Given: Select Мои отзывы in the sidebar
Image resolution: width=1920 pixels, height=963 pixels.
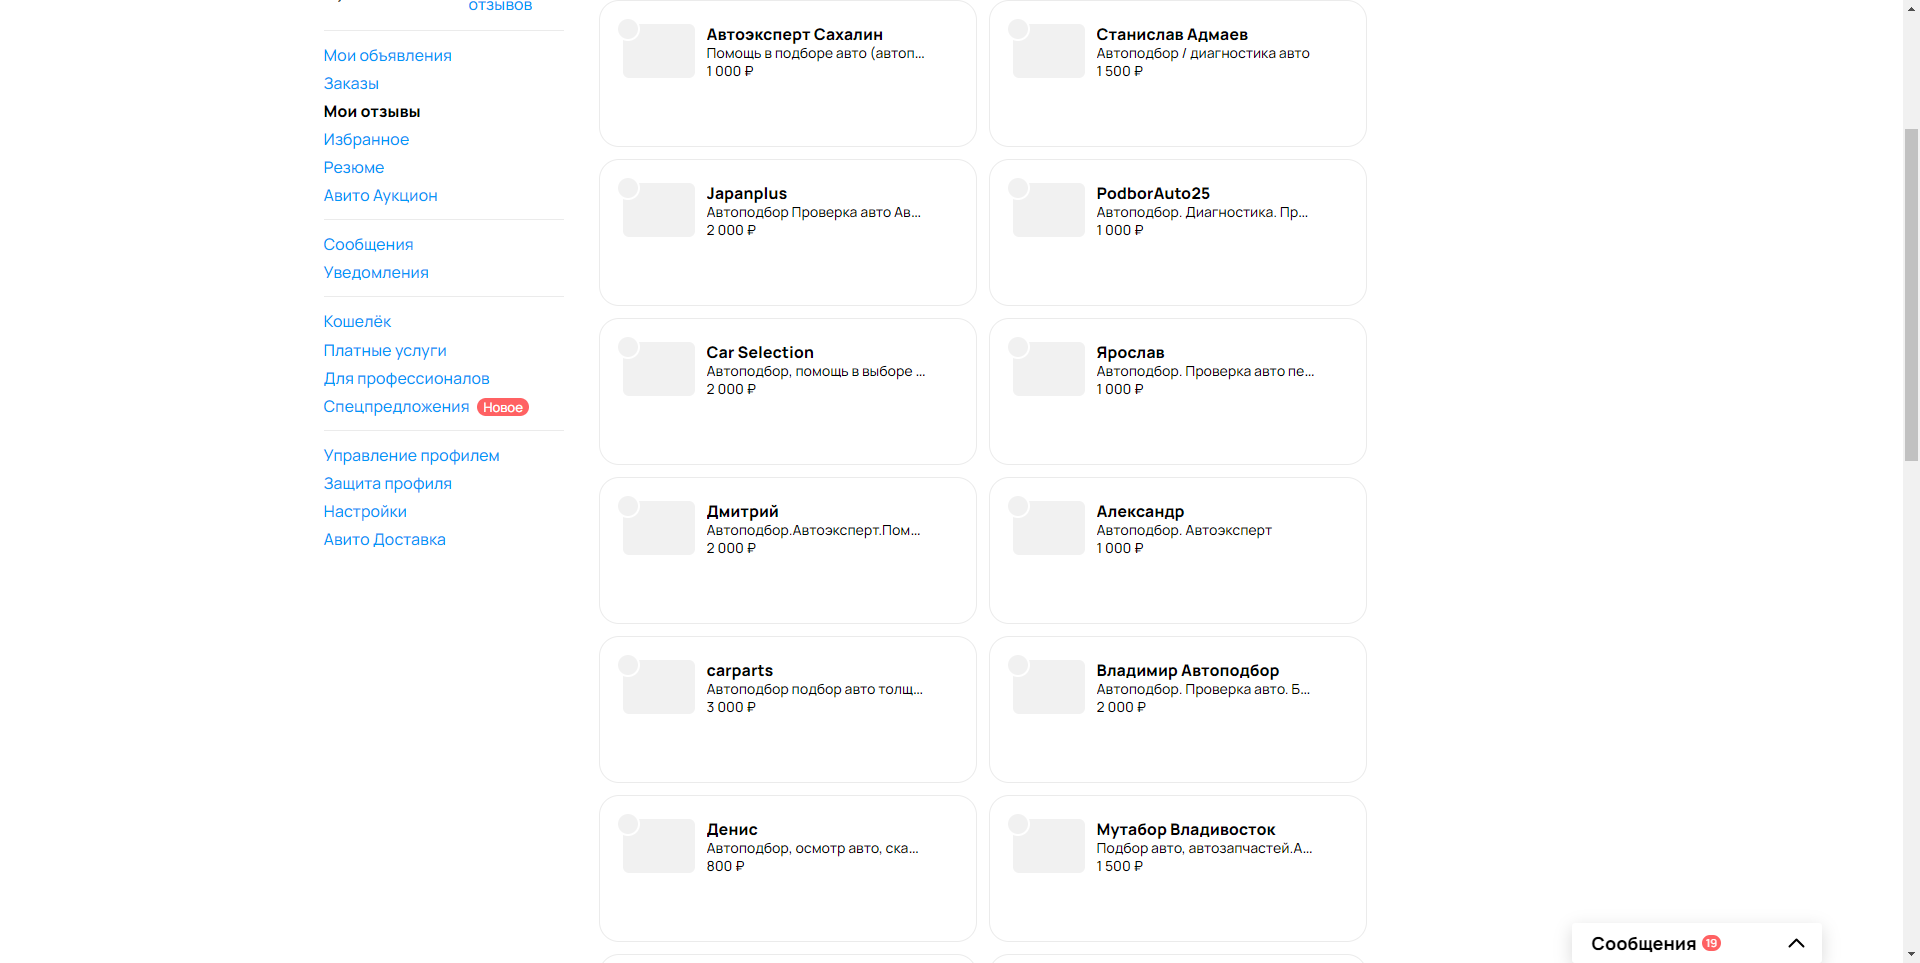Looking at the screenshot, I should 371,112.
